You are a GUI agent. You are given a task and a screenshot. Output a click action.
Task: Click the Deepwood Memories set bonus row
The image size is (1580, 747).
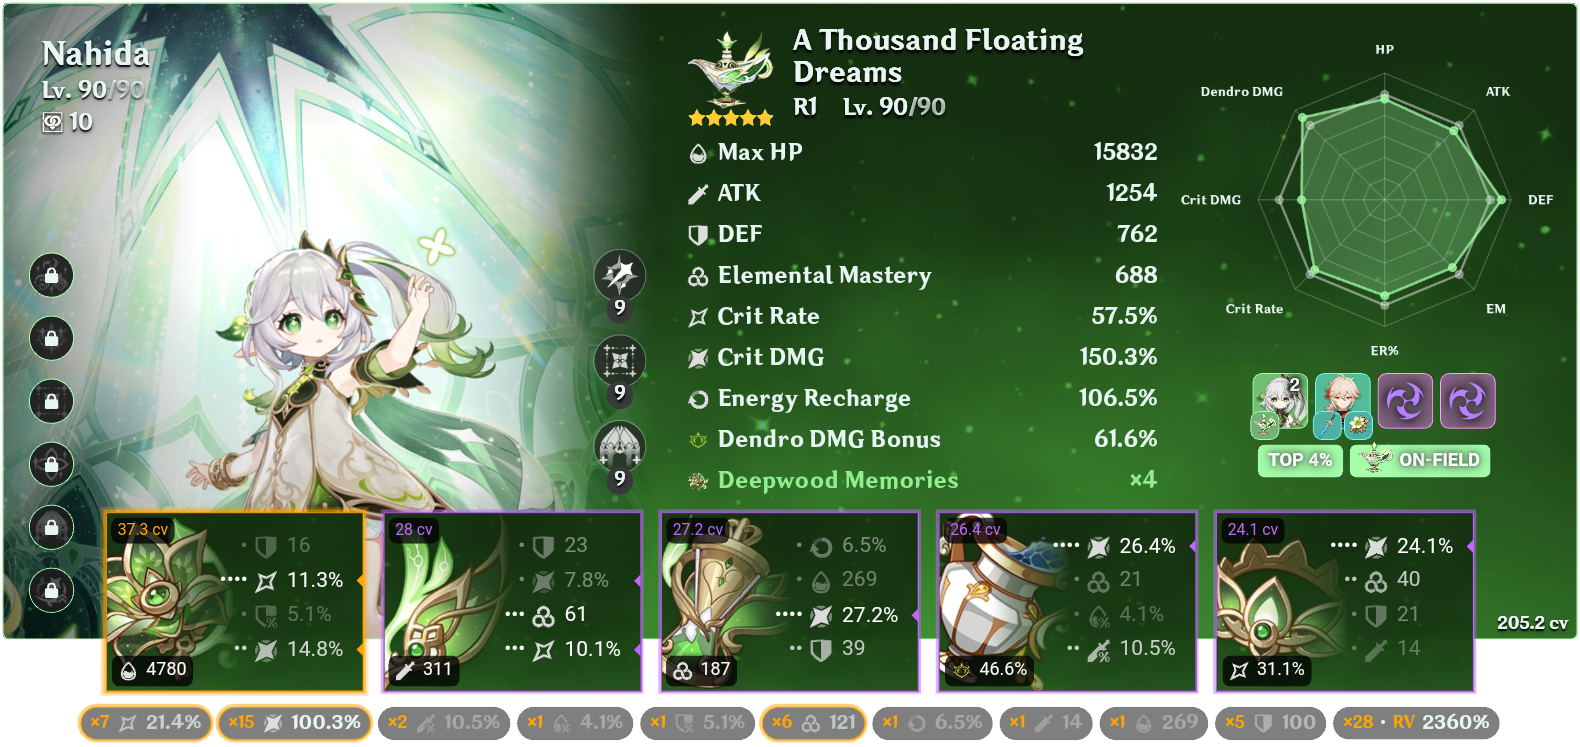point(922,480)
